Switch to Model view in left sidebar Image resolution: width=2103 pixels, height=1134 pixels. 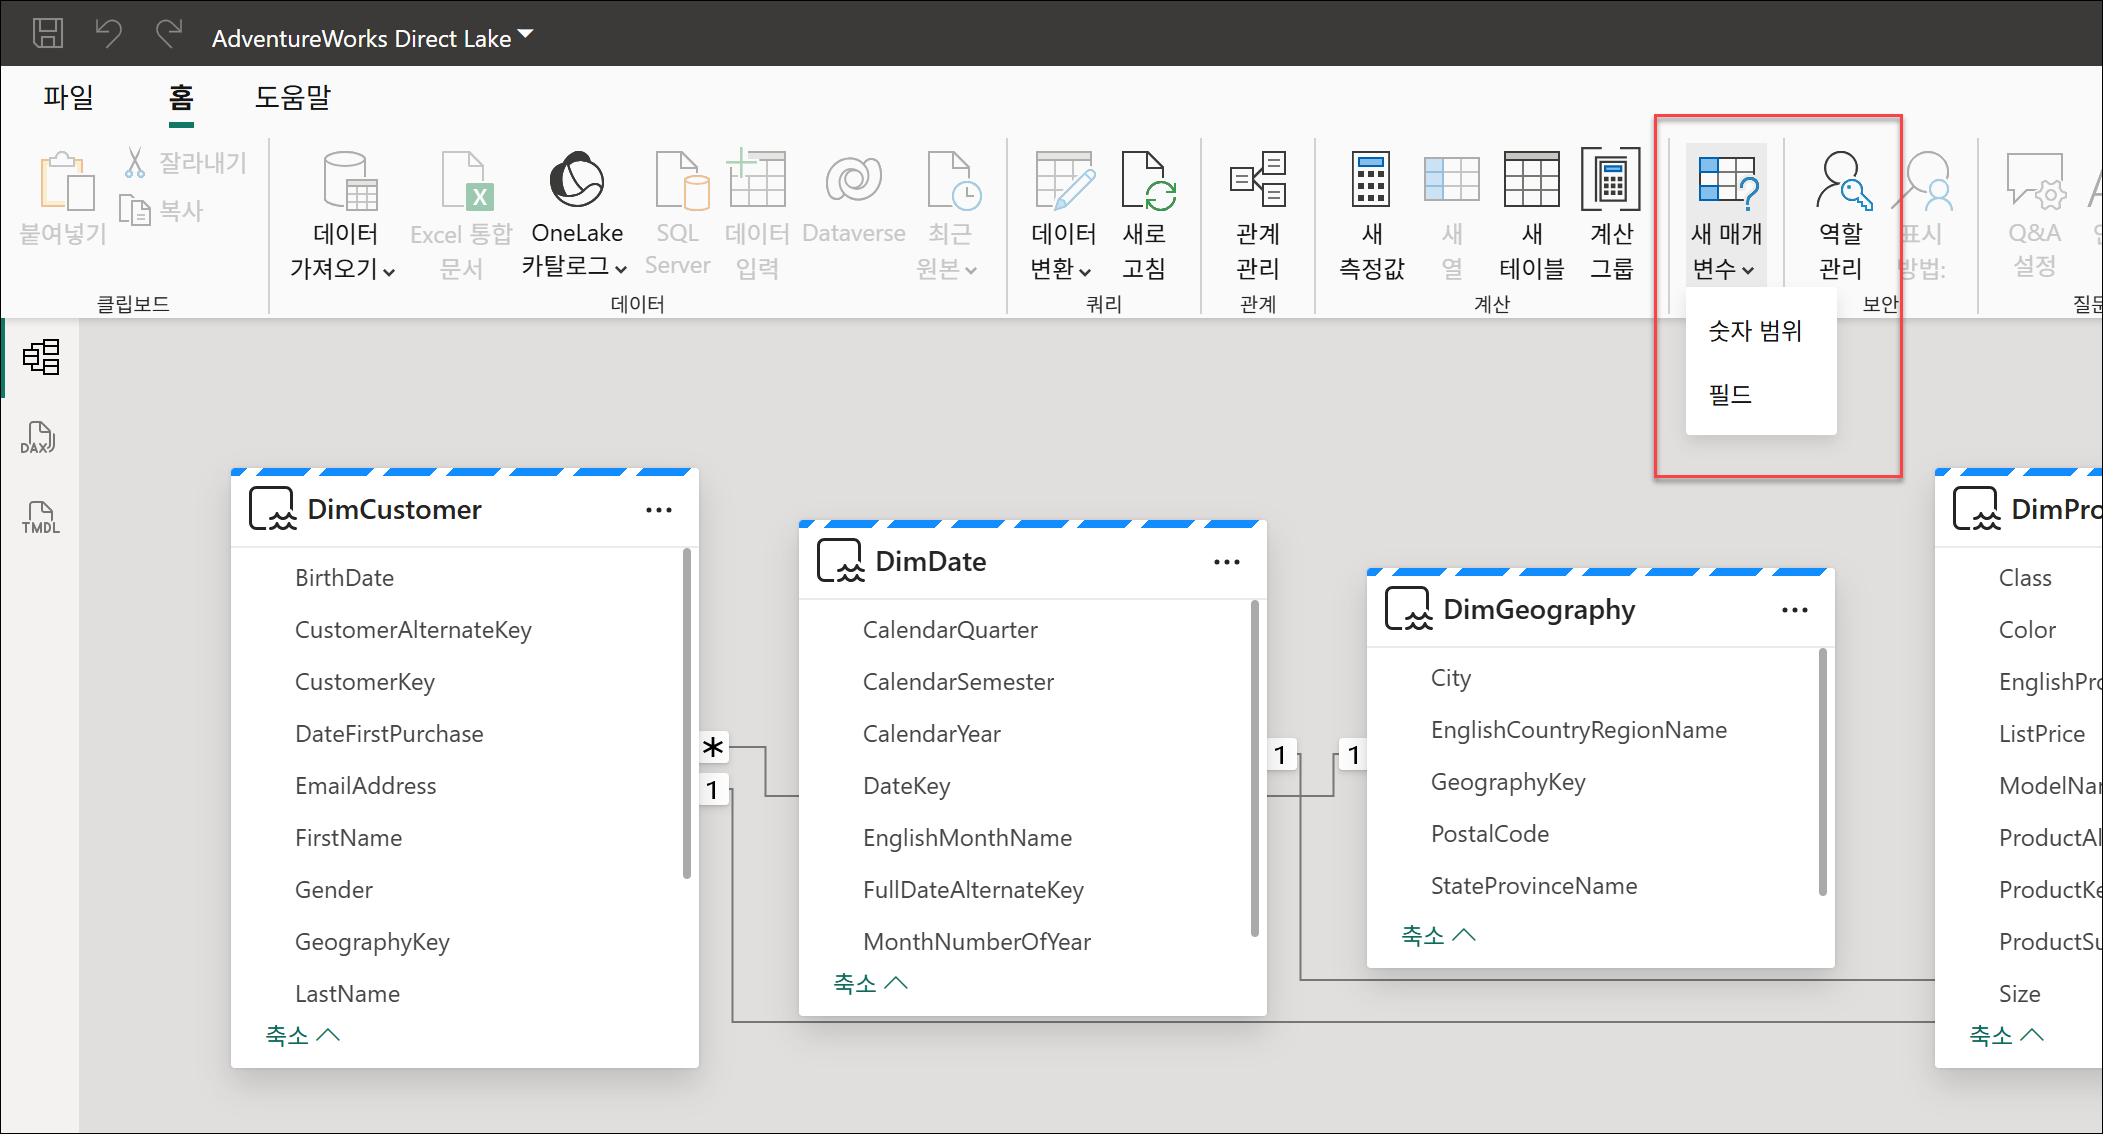(x=41, y=357)
